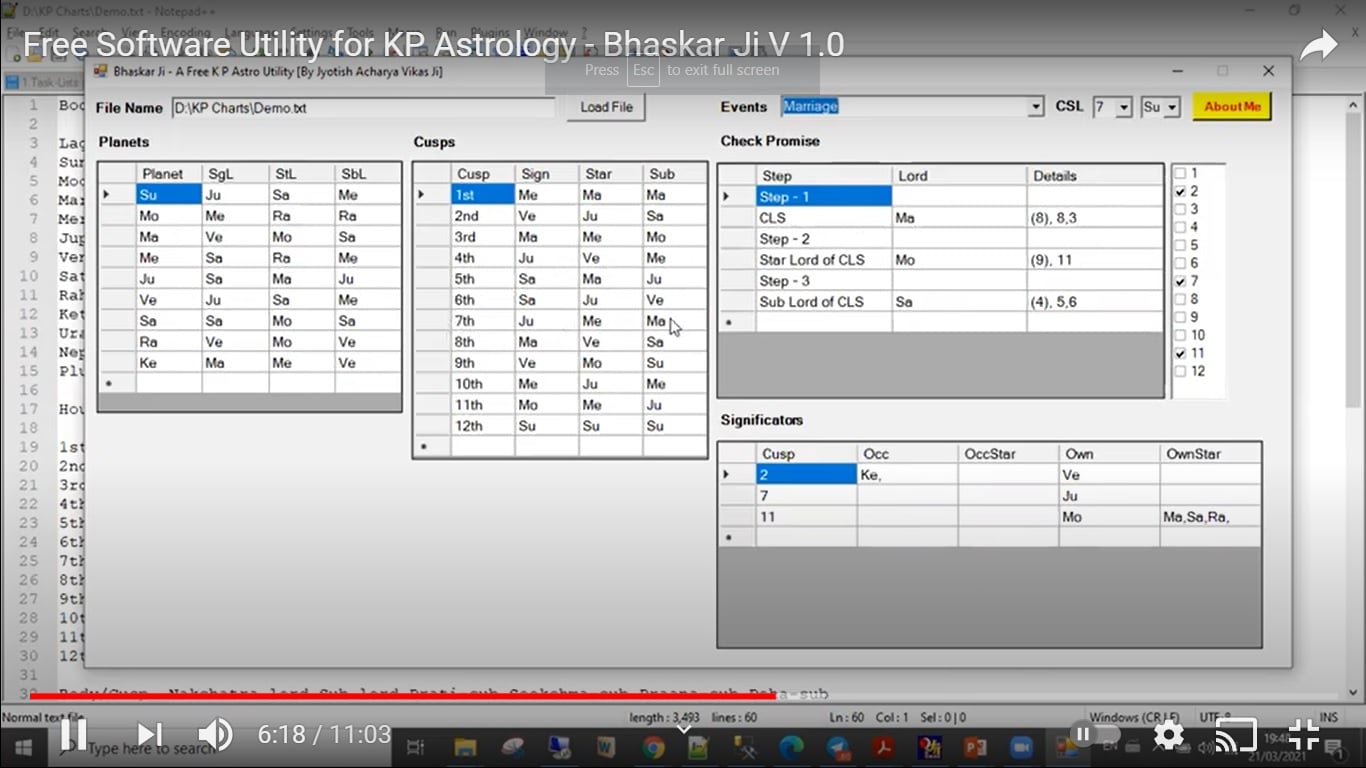1366x768 pixels.
Task: Click the File Name path field
Action: click(363, 108)
